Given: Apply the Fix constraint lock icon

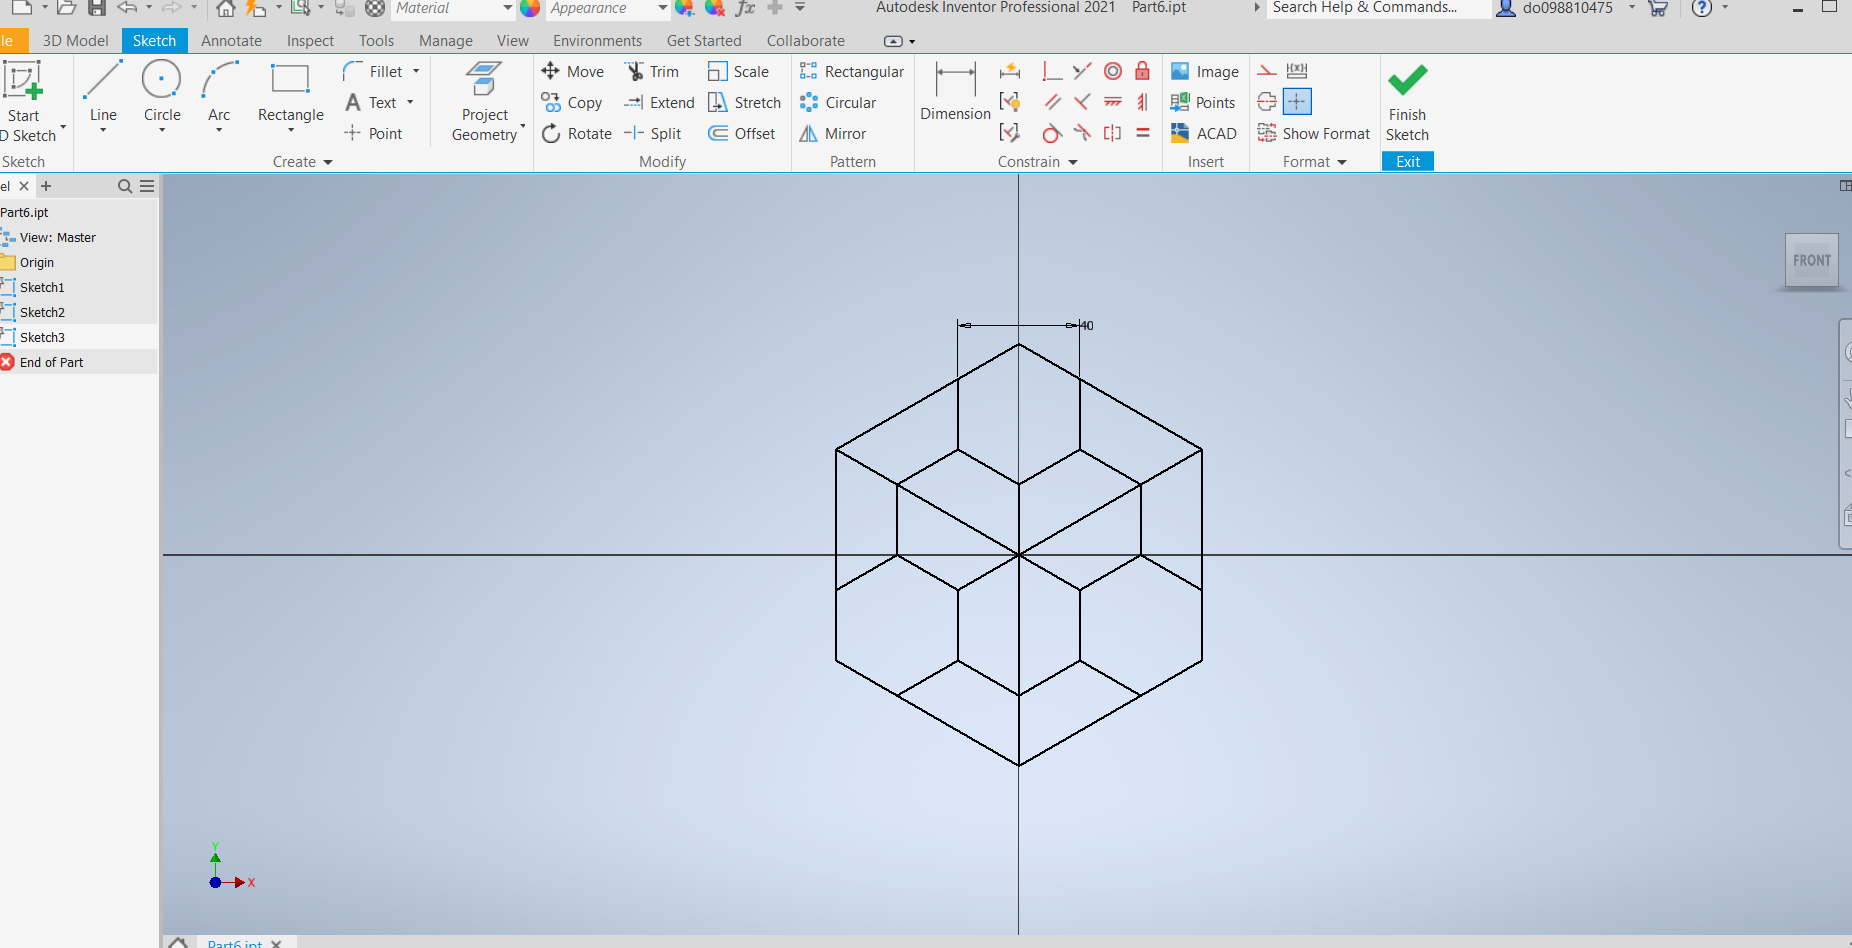Looking at the screenshot, I should pos(1142,71).
